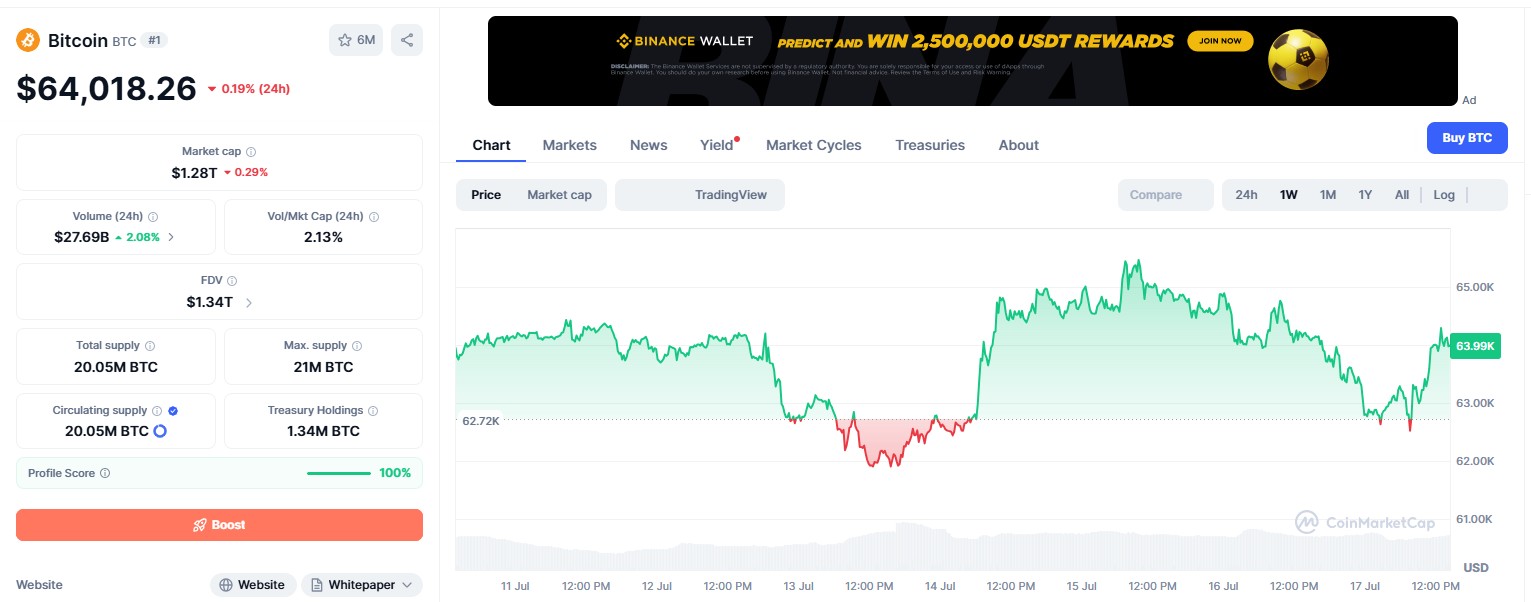Toggle the Log scale option
Image resolution: width=1531 pixels, height=602 pixels.
(1444, 195)
